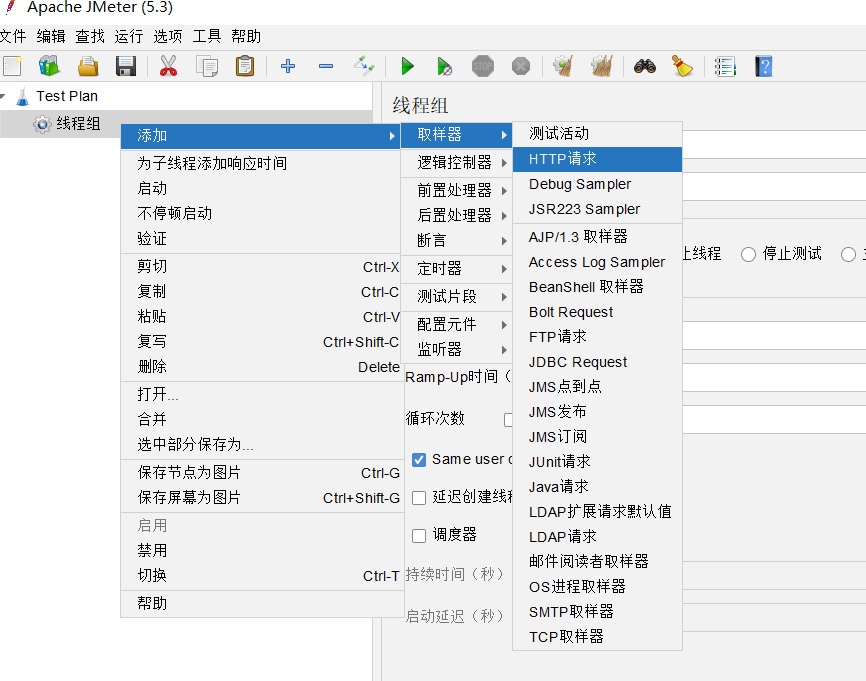The height and width of the screenshot is (681, 866).
Task: Expand the 前置处理器 submenu
Action: [457, 191]
